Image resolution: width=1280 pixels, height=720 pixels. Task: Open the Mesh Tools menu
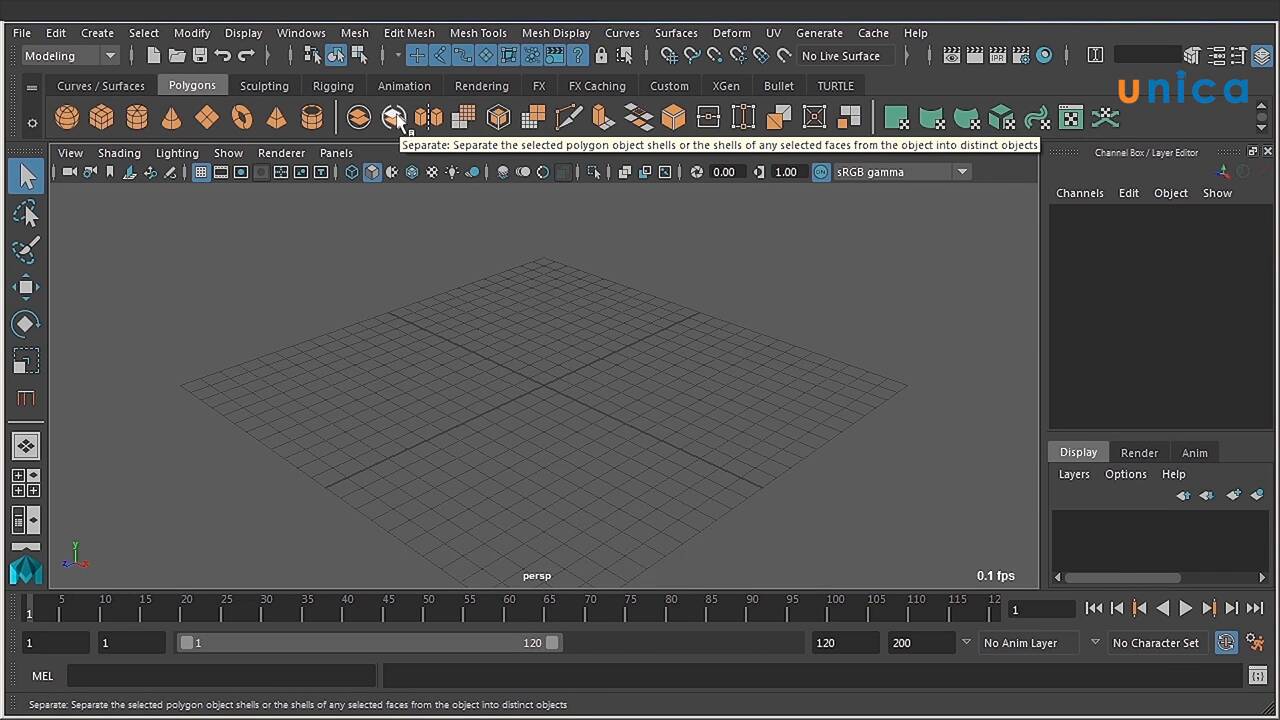coord(477,33)
